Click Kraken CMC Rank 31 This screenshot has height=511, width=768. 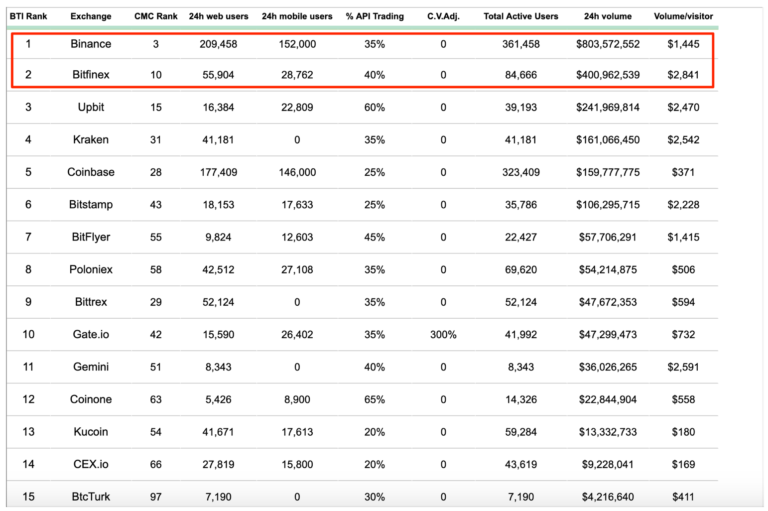(x=156, y=140)
